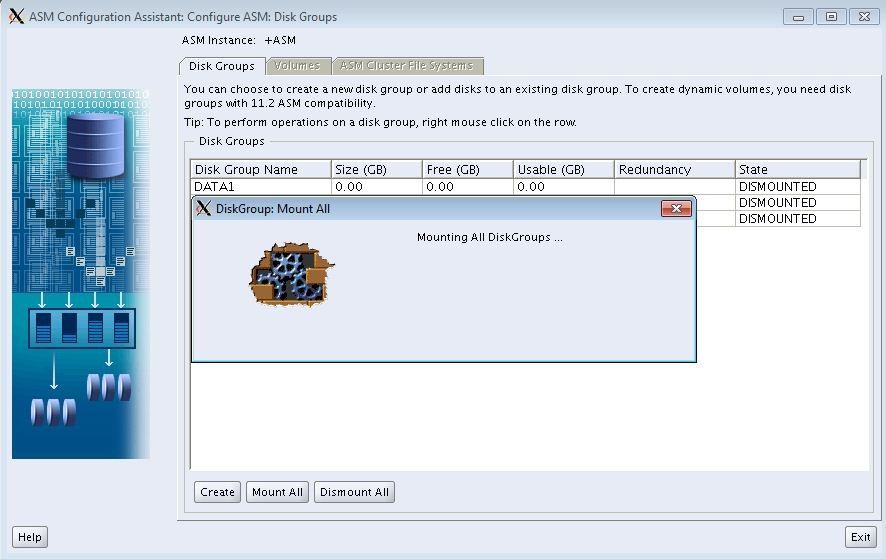The width and height of the screenshot is (886, 559).
Task: Click the X icon in Mount All dialog title
Action: click(x=203, y=209)
